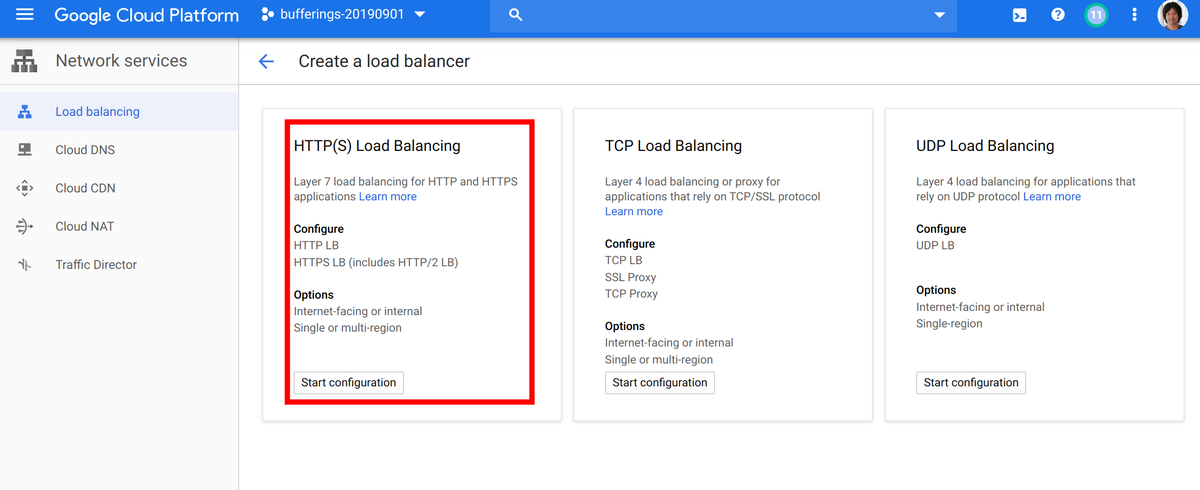Click the TCP LB text

tap(624, 260)
